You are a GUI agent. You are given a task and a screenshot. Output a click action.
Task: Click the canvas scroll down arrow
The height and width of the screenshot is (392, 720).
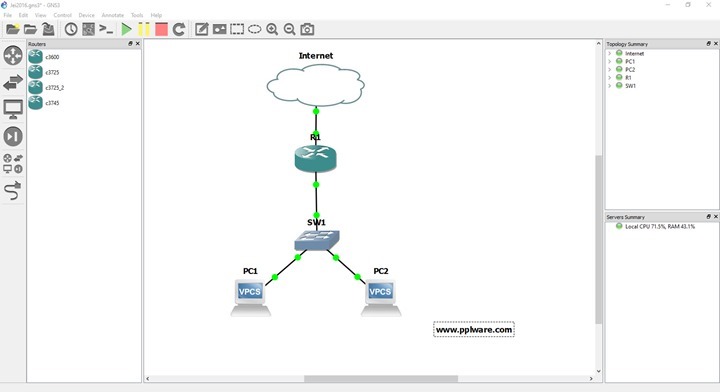pos(598,371)
